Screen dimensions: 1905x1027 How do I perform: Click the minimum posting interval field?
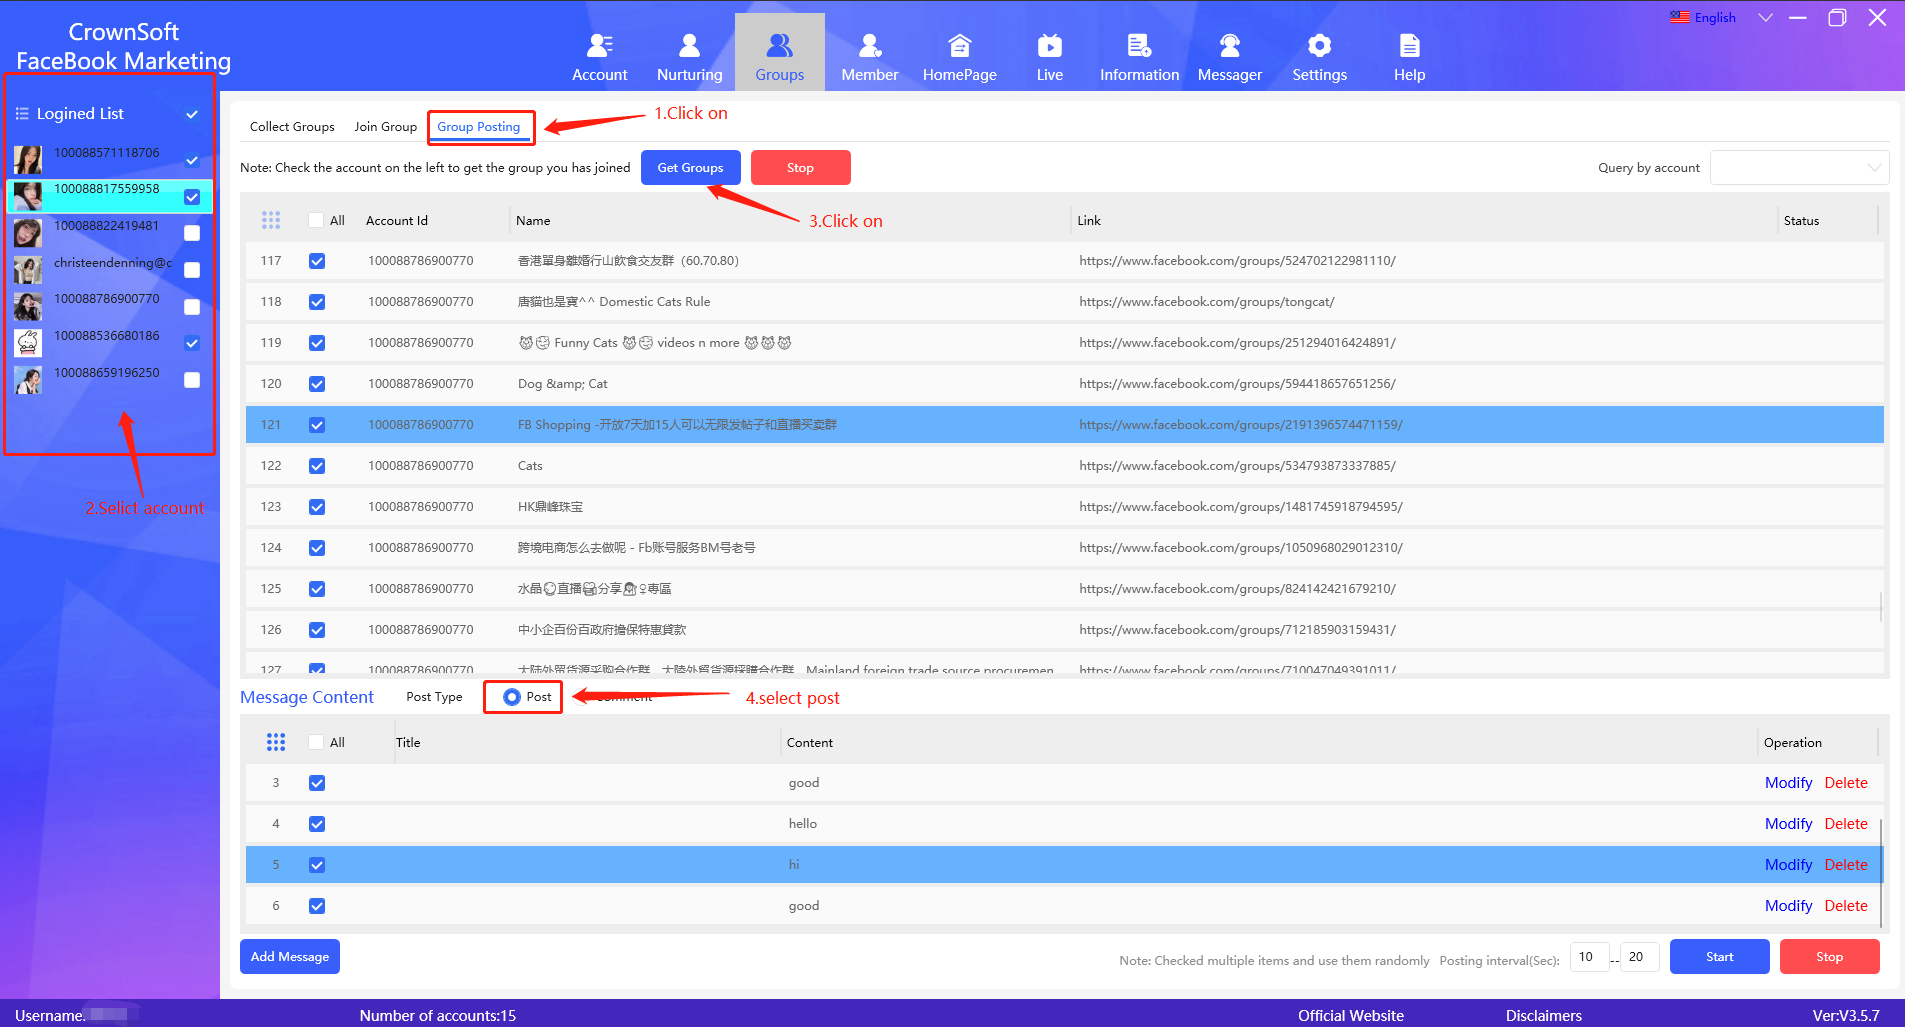1588,957
